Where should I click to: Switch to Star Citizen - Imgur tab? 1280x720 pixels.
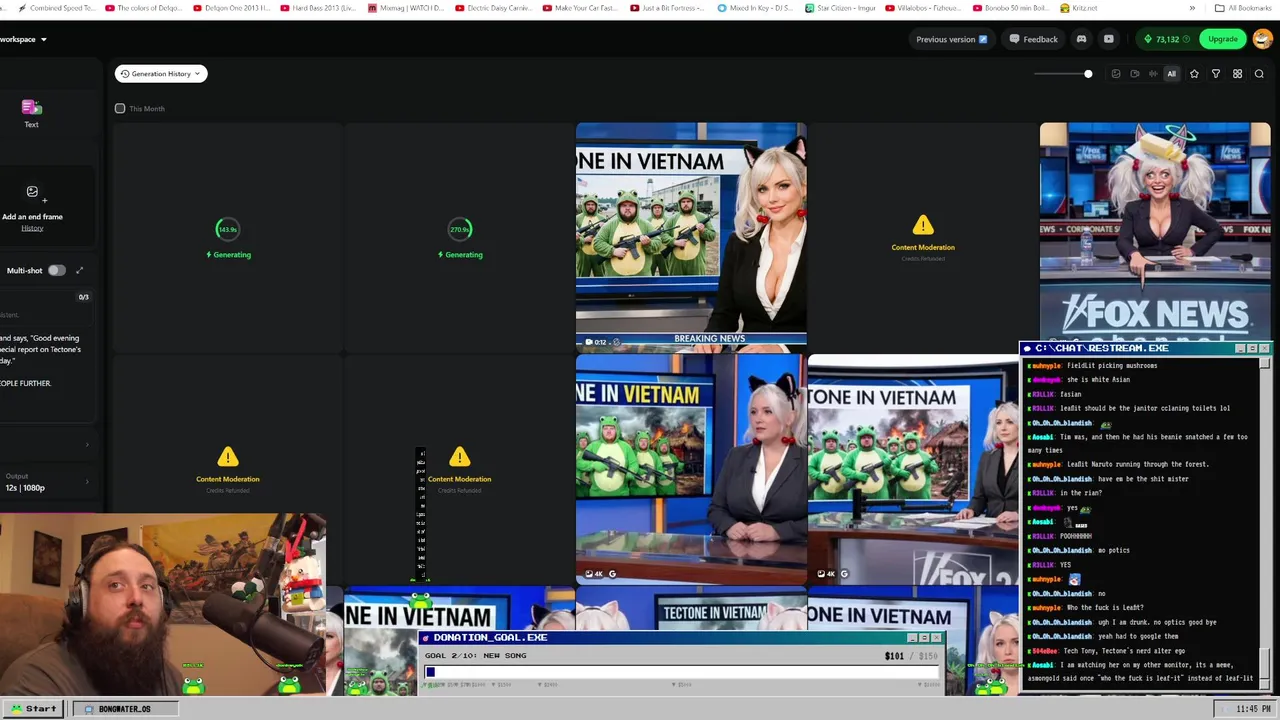point(840,8)
